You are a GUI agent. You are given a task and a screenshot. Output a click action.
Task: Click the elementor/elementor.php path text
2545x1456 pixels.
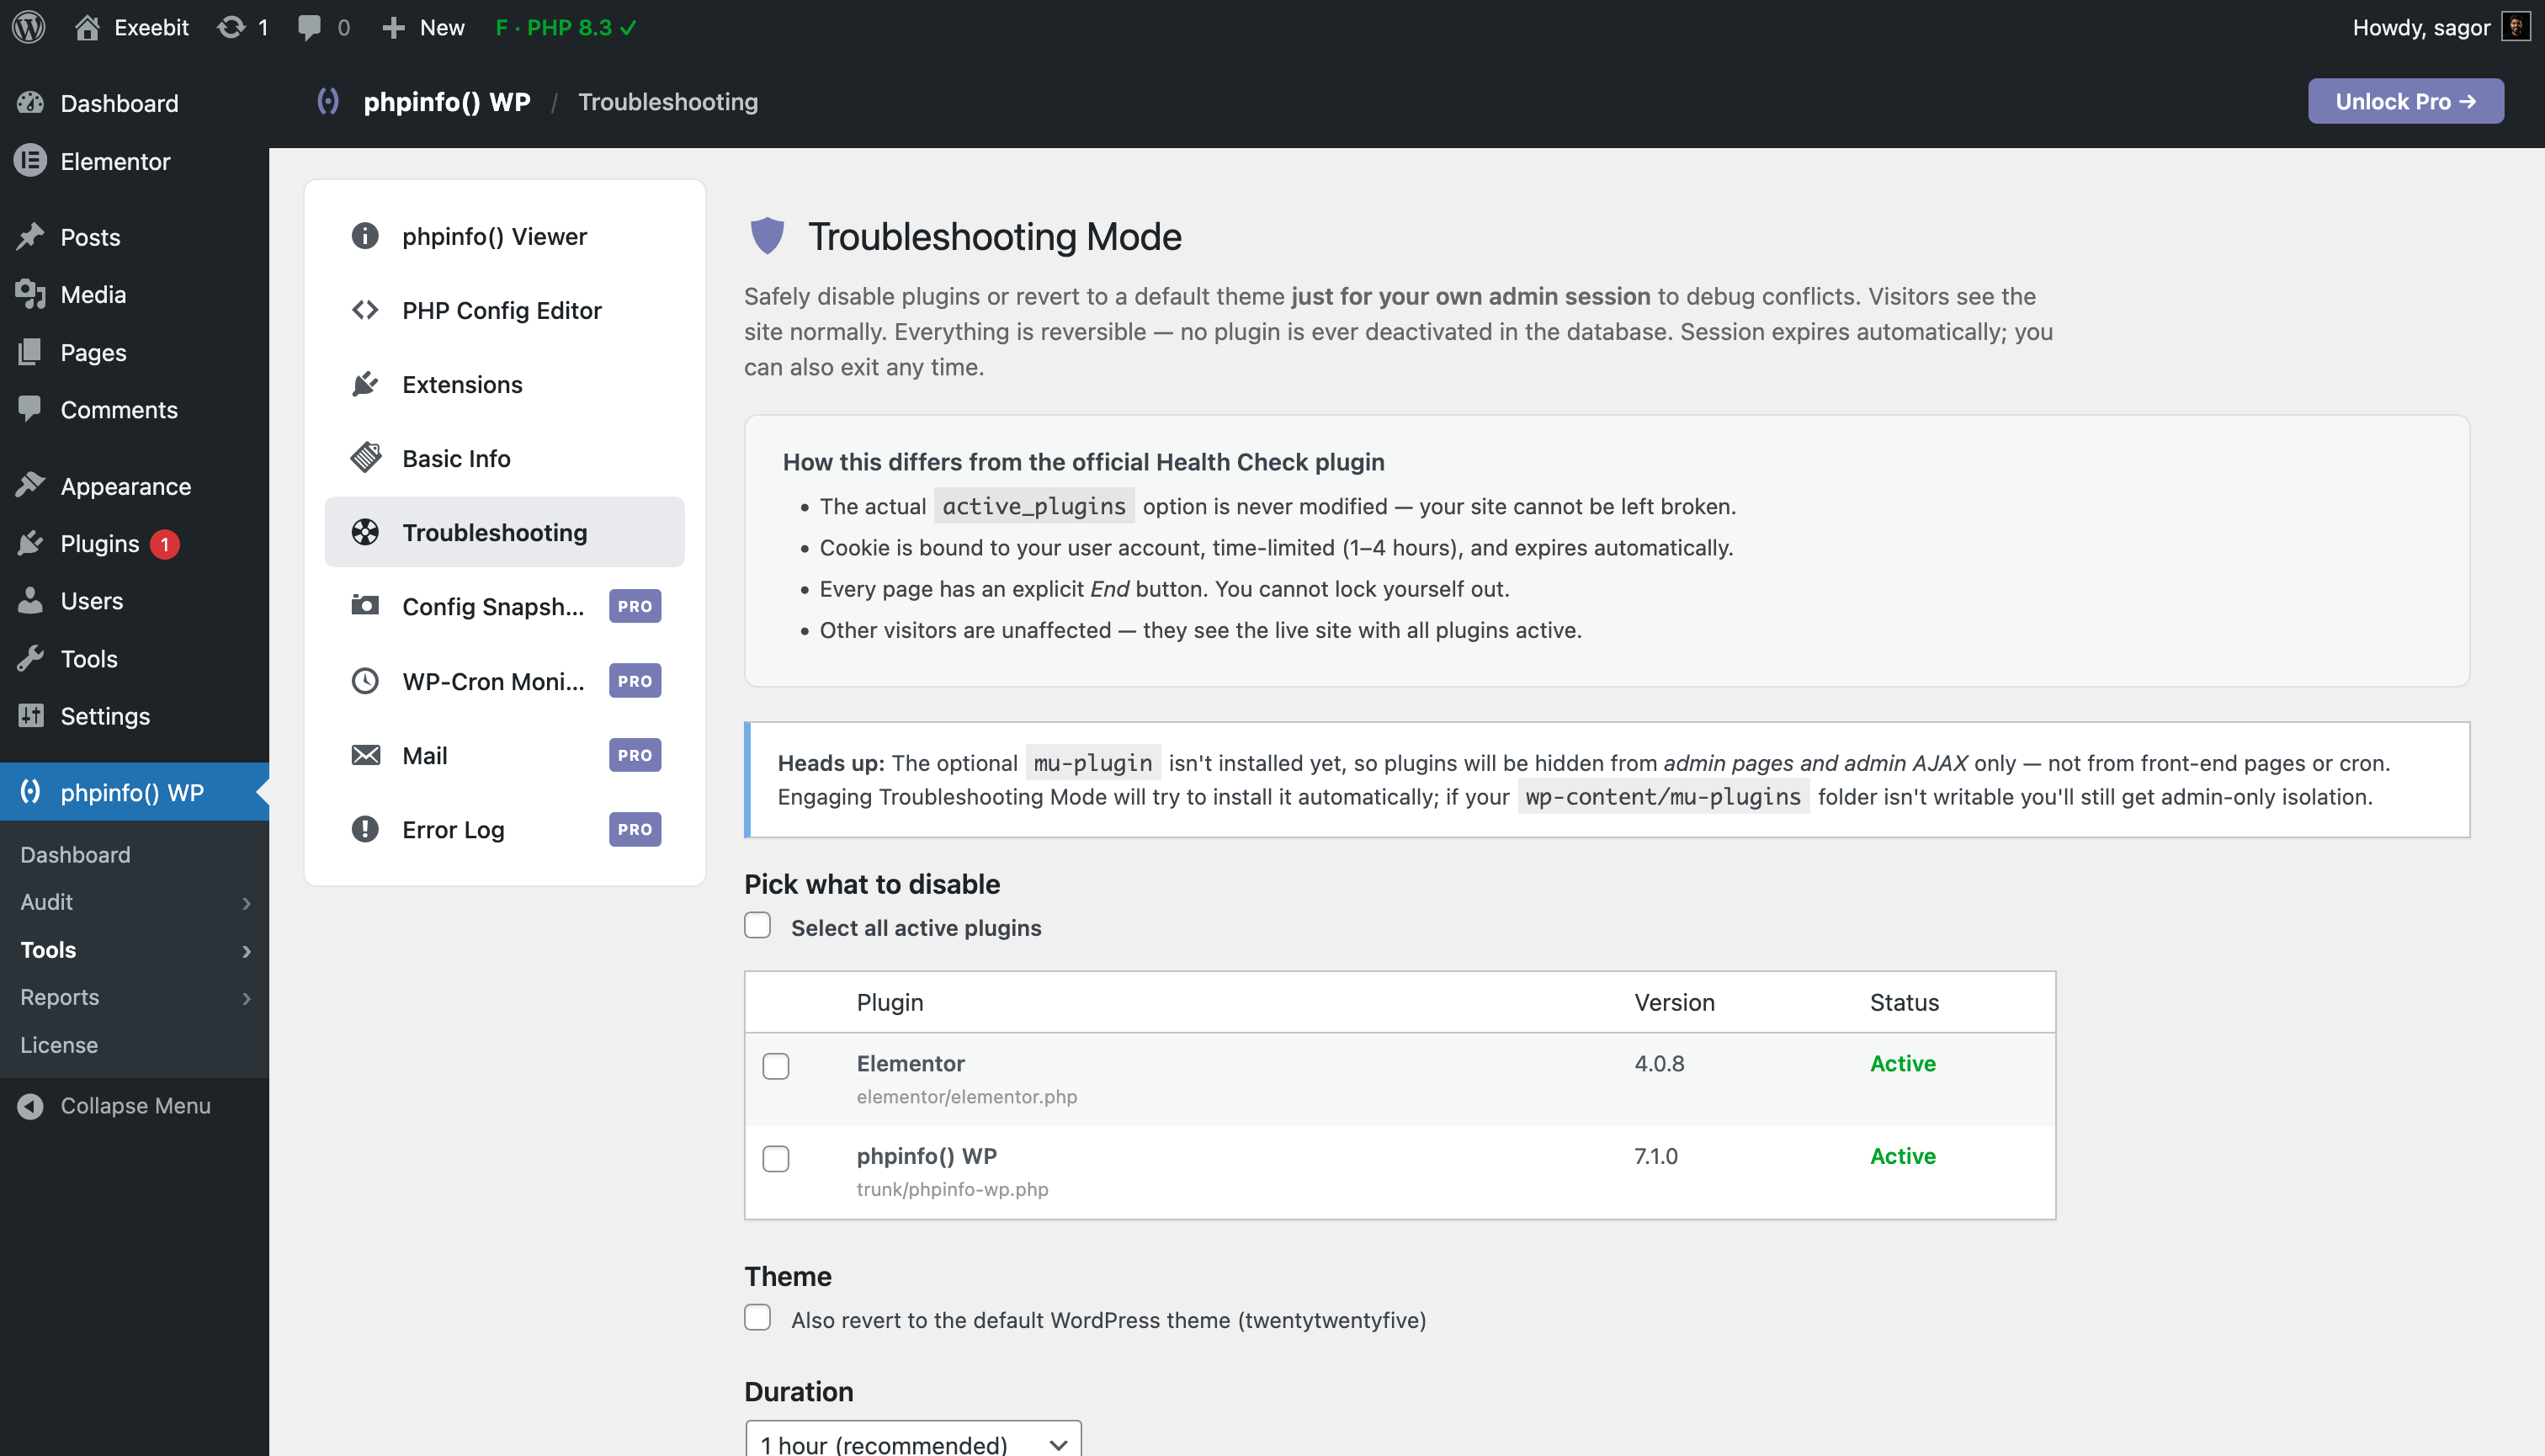(966, 1096)
